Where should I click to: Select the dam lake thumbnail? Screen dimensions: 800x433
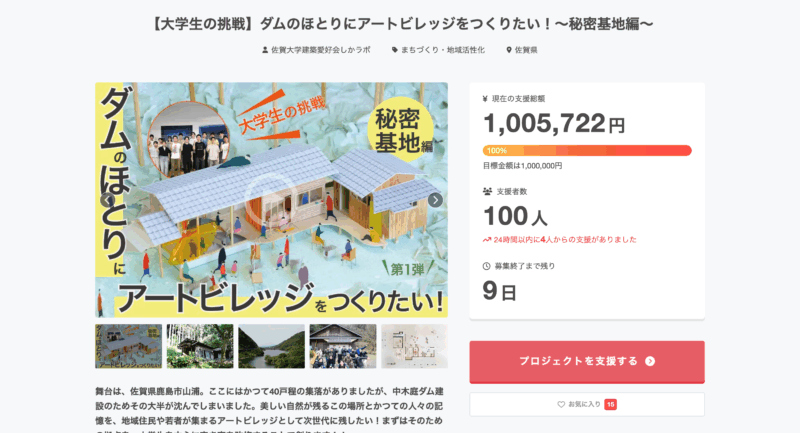[x=271, y=346]
